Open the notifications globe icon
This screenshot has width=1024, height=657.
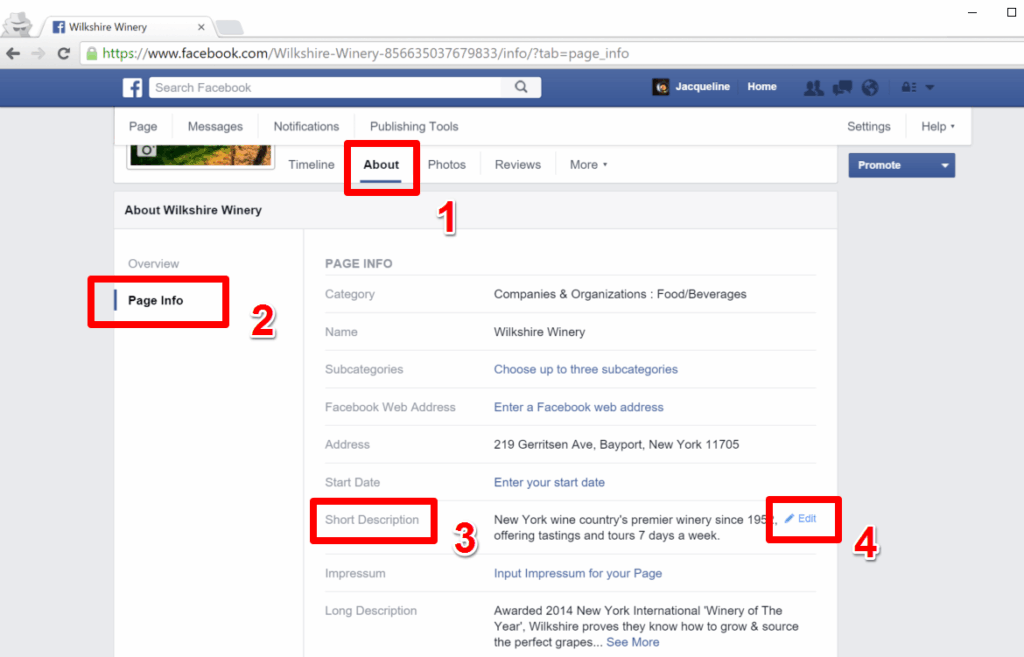[870, 88]
